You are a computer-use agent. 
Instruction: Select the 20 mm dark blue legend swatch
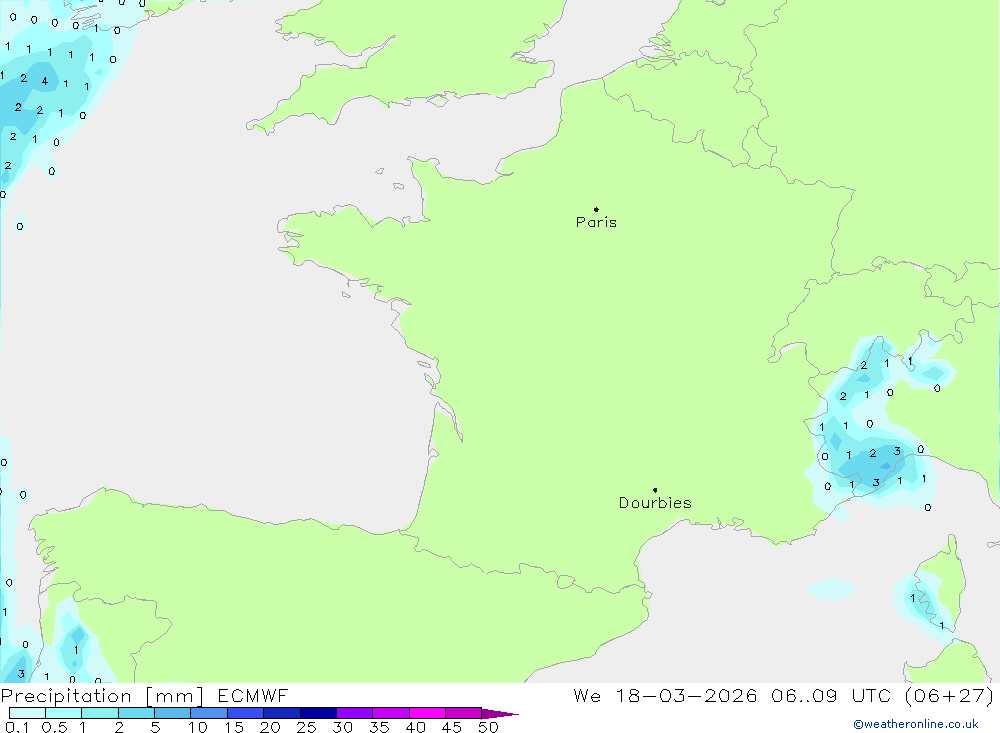pyautogui.click(x=281, y=713)
